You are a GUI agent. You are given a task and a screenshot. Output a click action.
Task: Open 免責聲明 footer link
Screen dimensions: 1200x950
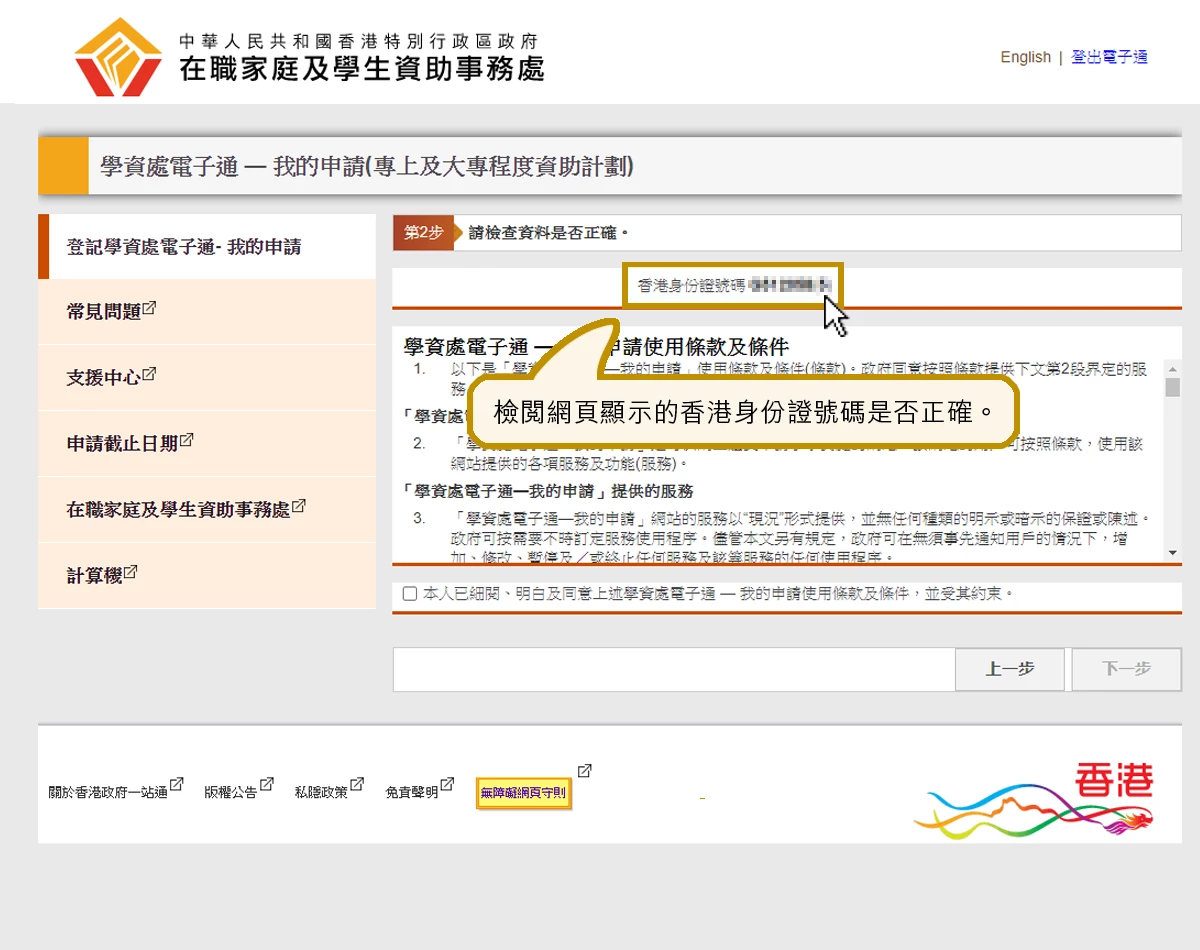(x=412, y=793)
